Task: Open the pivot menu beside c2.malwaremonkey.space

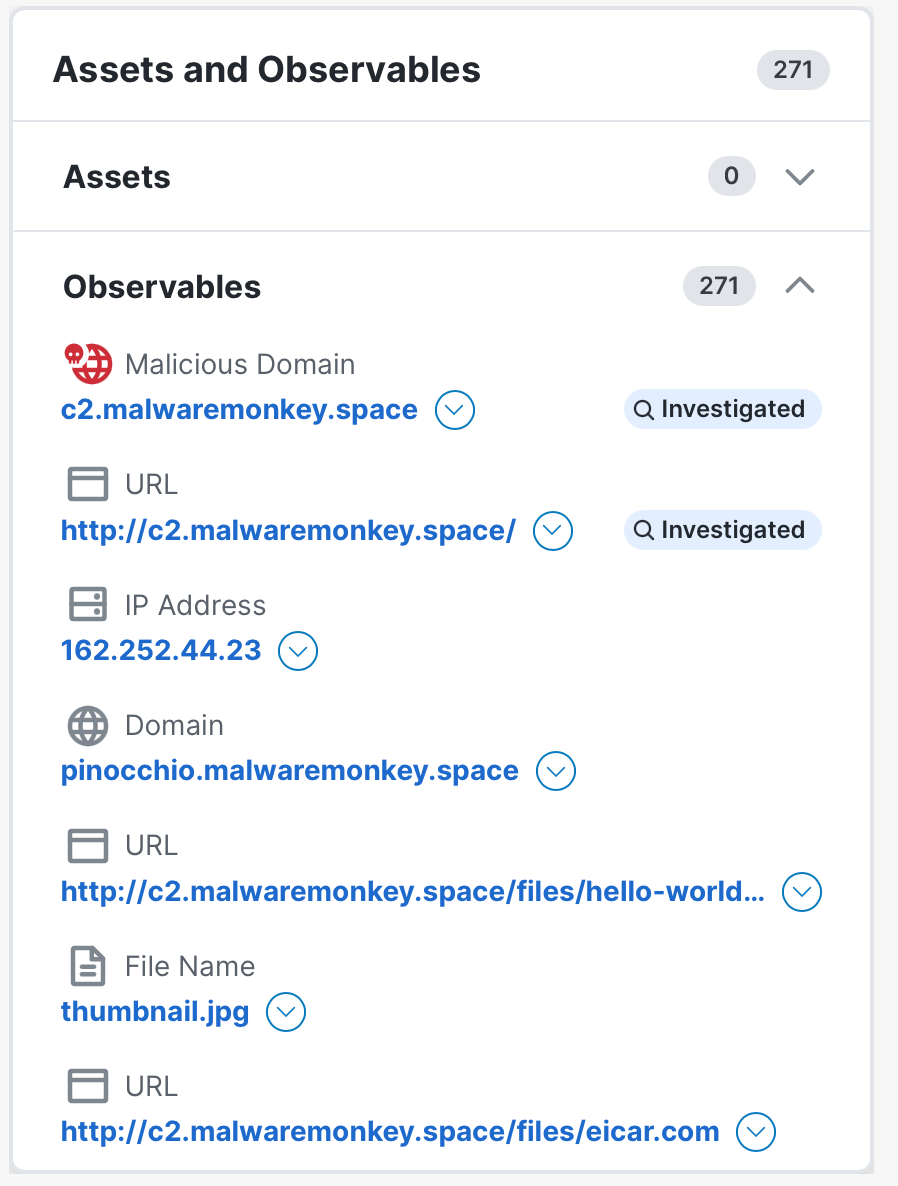Action: [455, 410]
